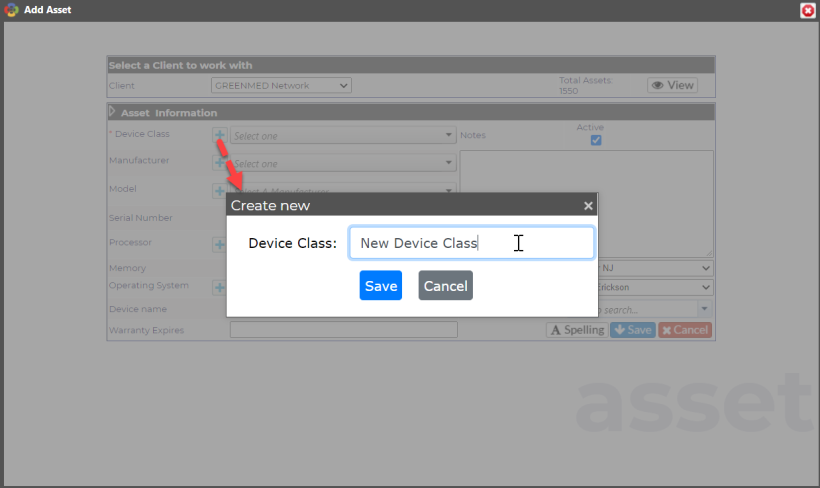The width and height of the screenshot is (820, 488).
Task: Cancel the Create new dialog
Action: (446, 286)
